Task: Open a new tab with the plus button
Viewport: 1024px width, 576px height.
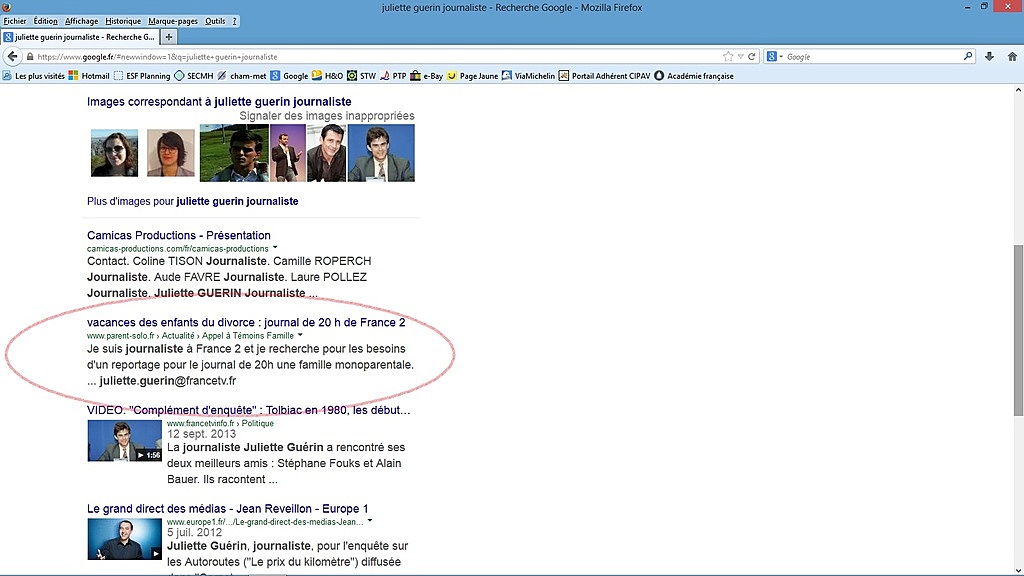Action: coord(168,37)
